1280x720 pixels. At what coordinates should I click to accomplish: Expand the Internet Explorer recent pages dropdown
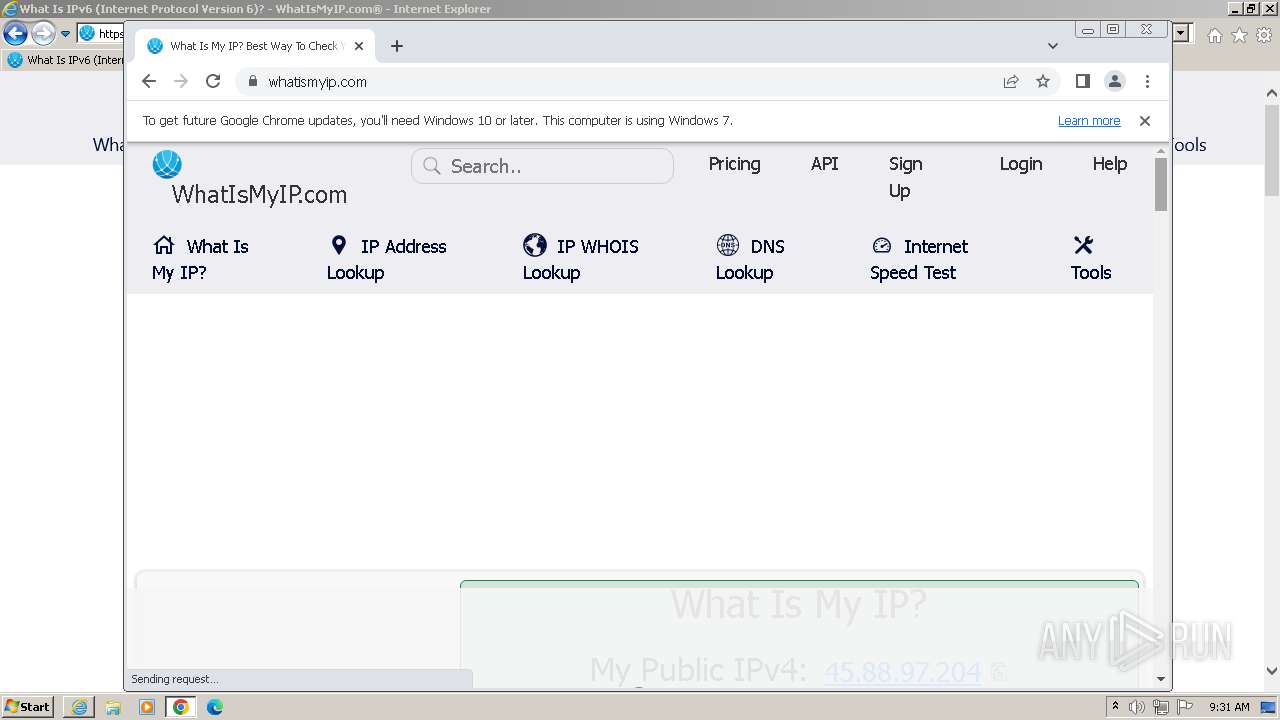pos(66,33)
